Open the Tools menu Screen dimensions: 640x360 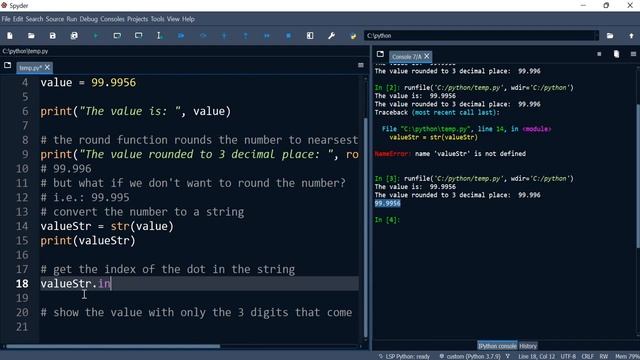click(157, 19)
